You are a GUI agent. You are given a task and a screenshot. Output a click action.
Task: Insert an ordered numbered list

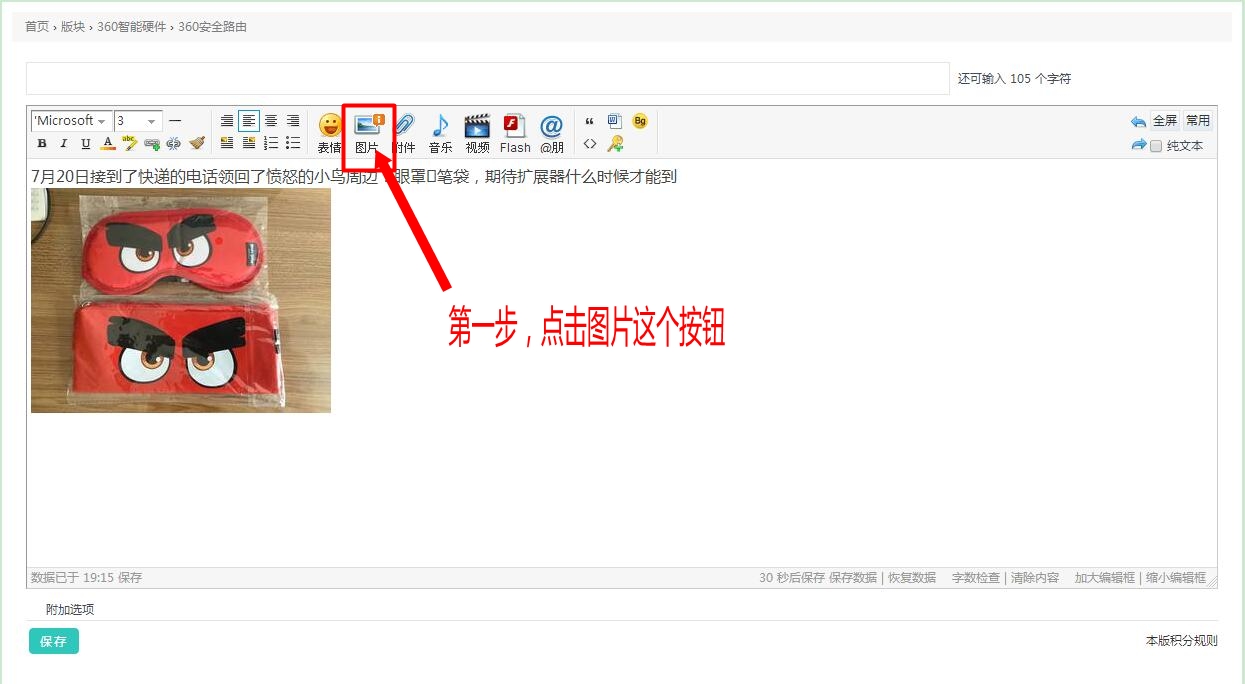tap(271, 144)
